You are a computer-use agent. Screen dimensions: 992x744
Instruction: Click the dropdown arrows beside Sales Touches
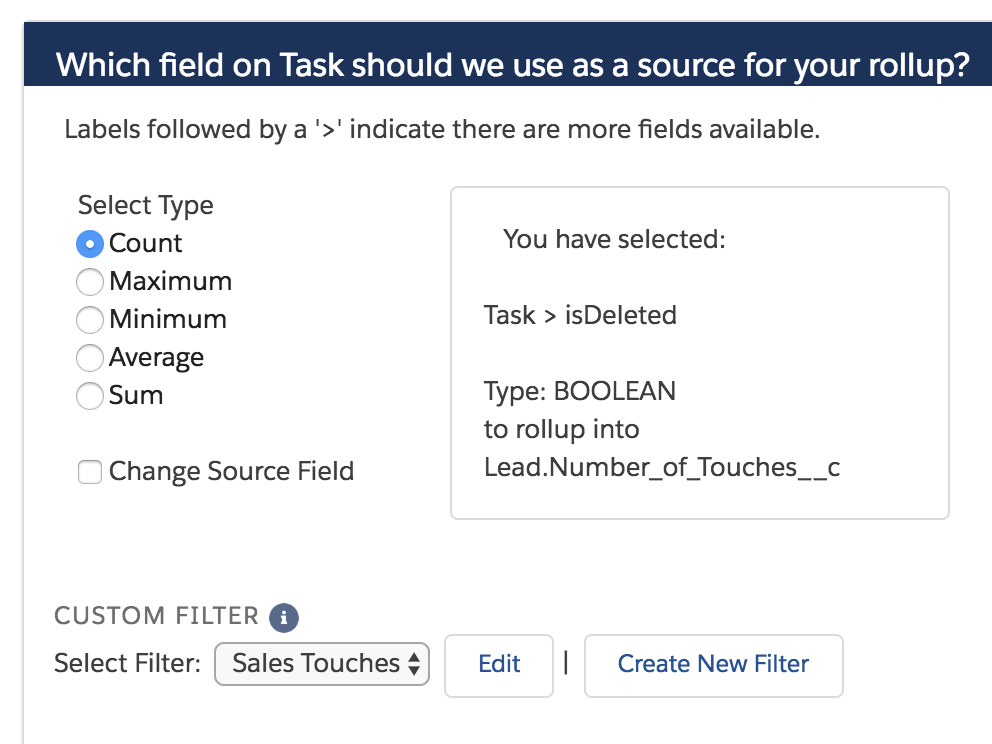pyautogui.click(x=414, y=663)
